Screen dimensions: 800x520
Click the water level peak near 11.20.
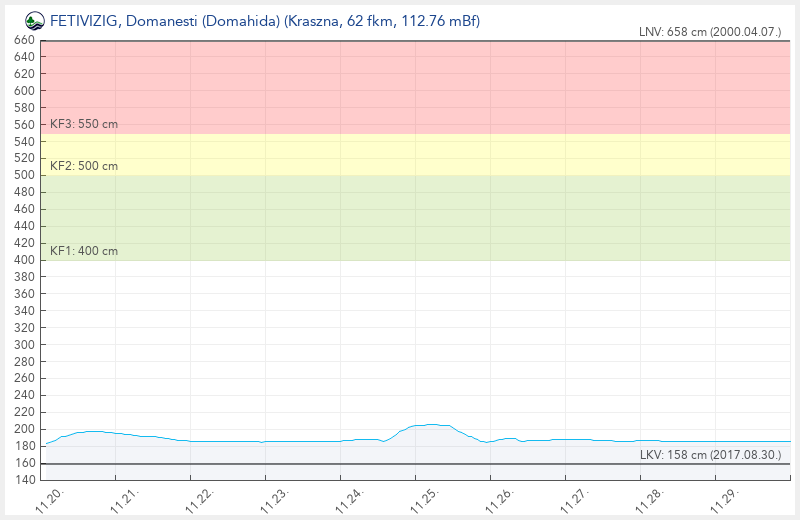point(92,431)
